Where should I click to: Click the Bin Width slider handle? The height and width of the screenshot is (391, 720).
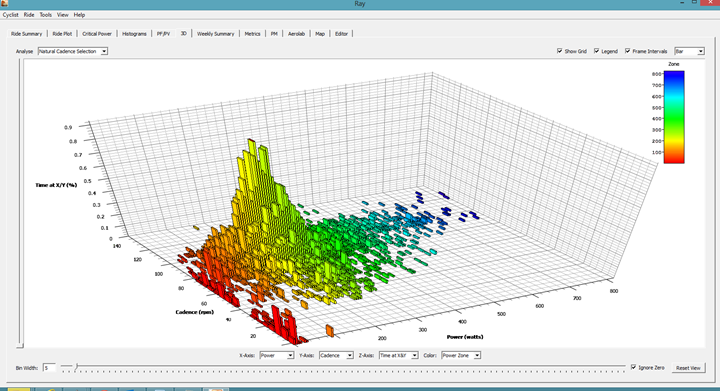tap(77, 367)
